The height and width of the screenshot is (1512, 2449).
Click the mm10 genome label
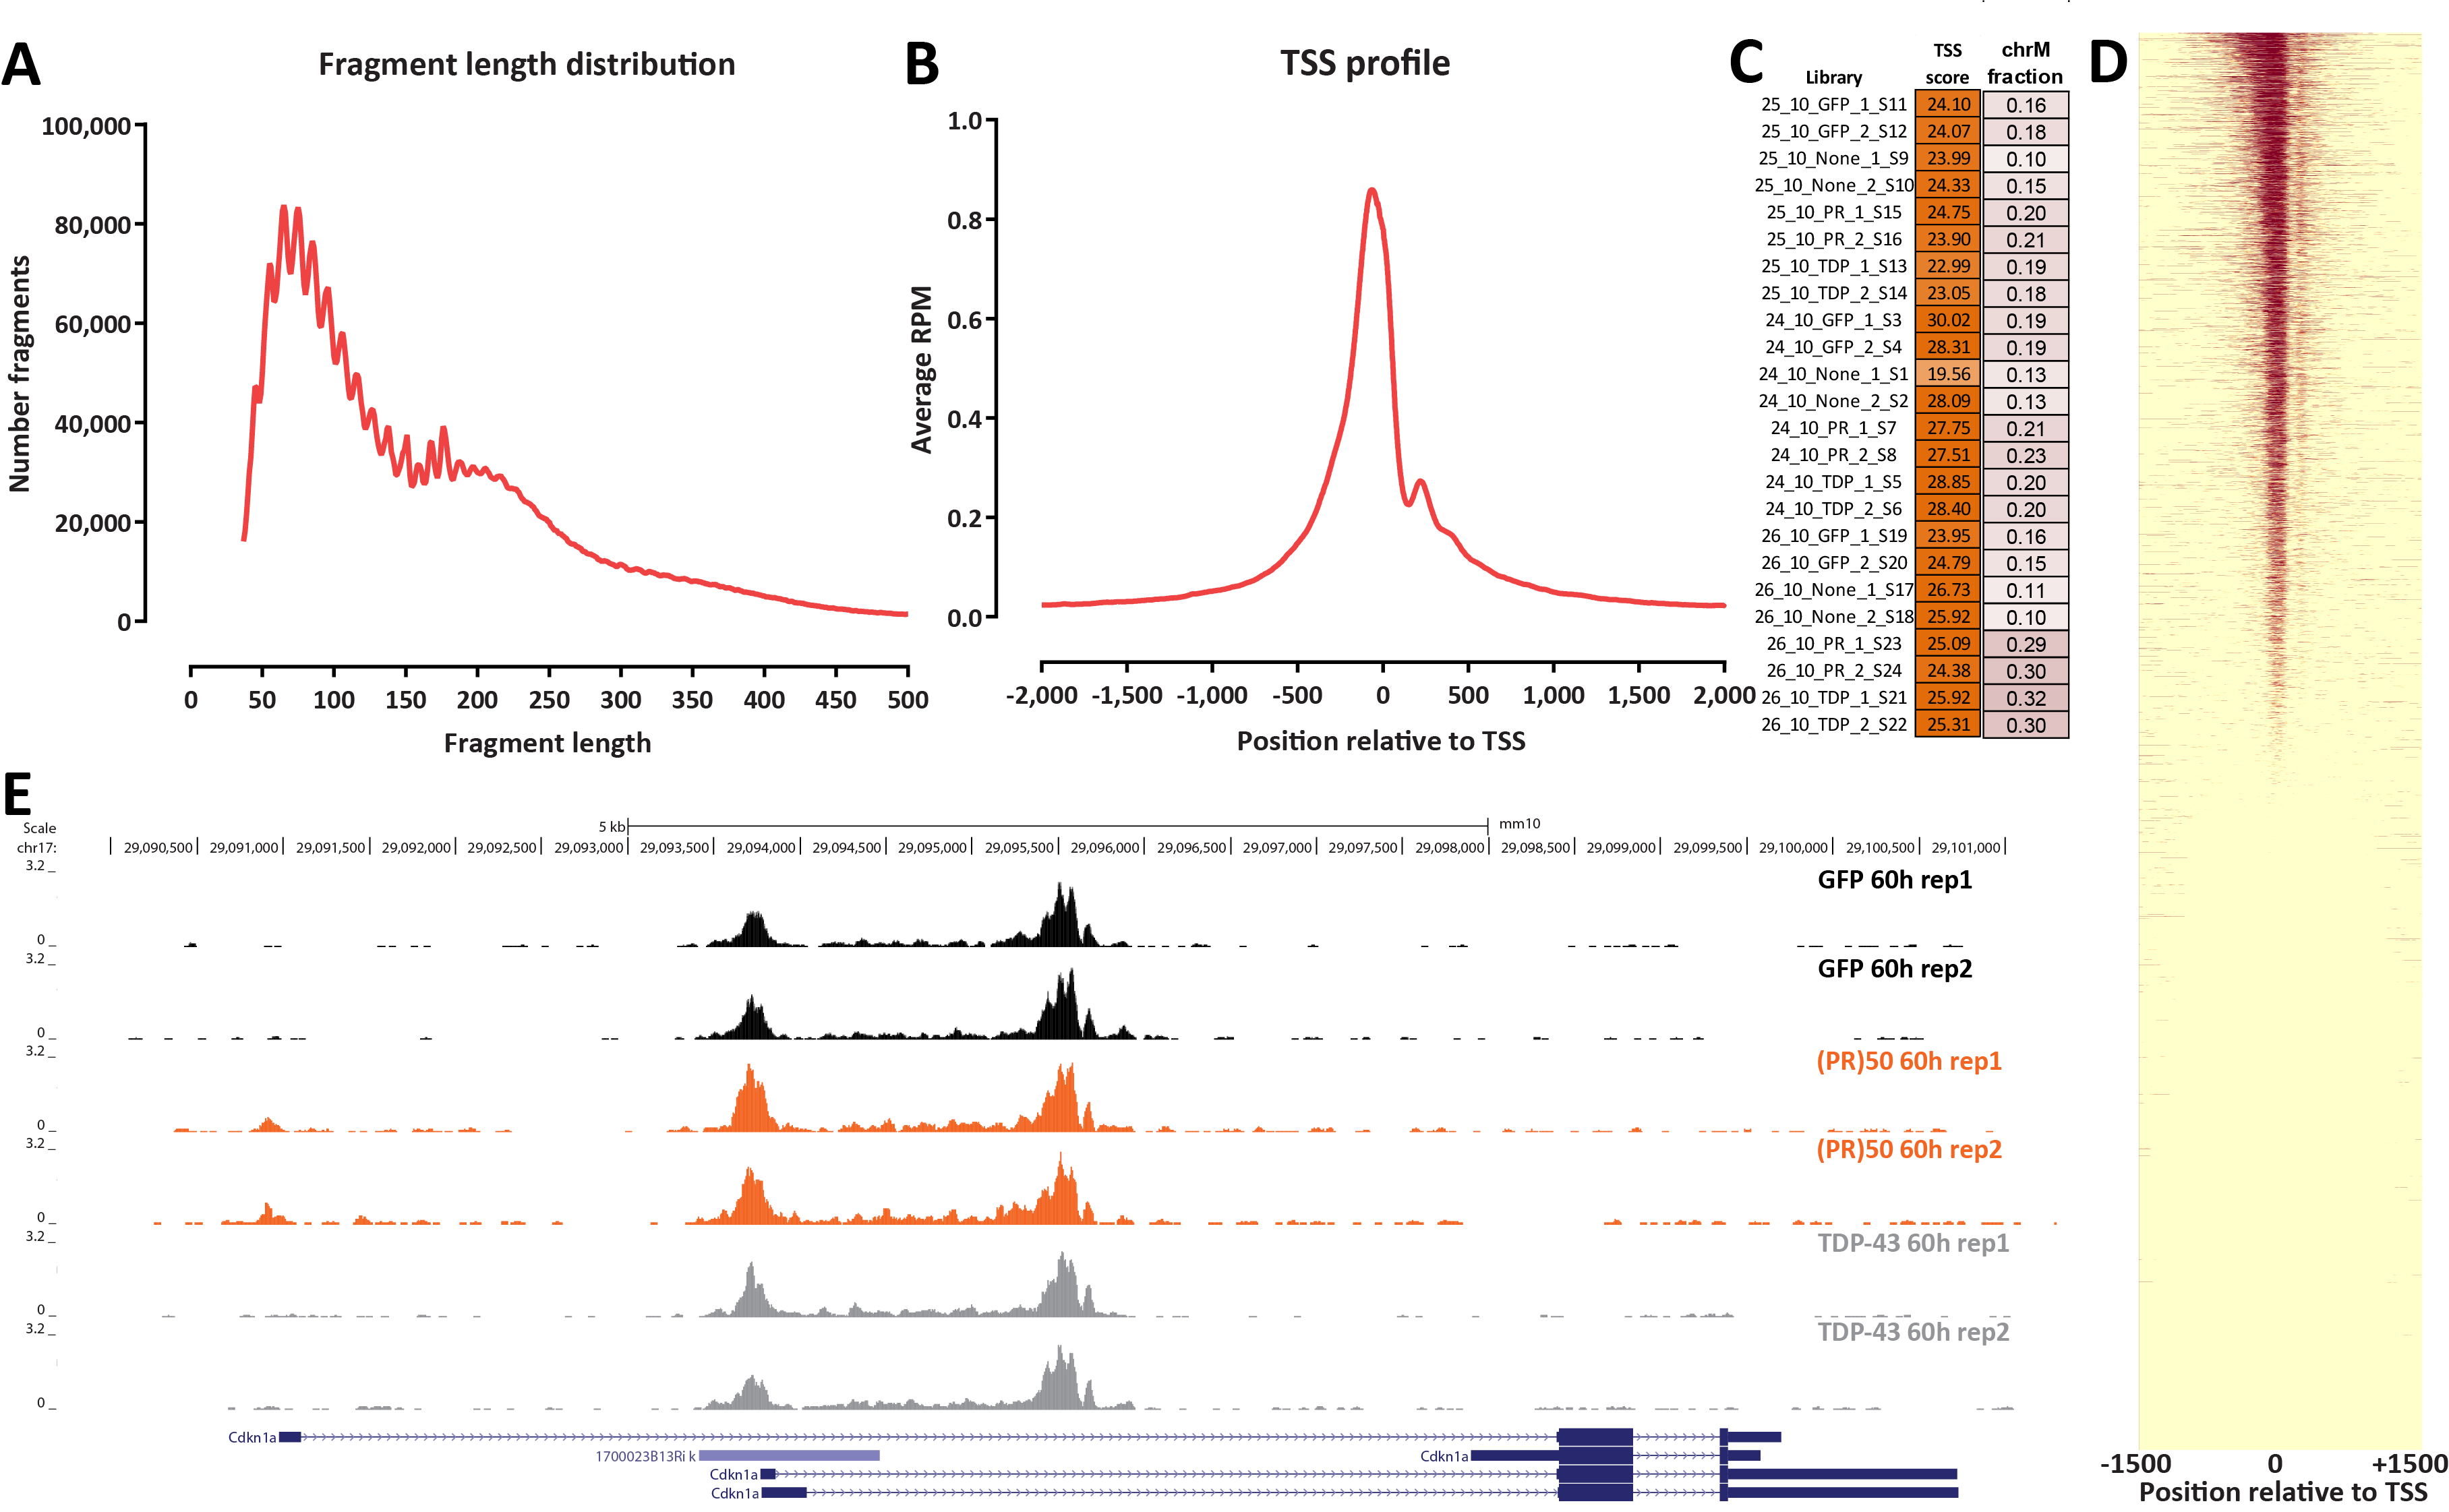point(1519,824)
